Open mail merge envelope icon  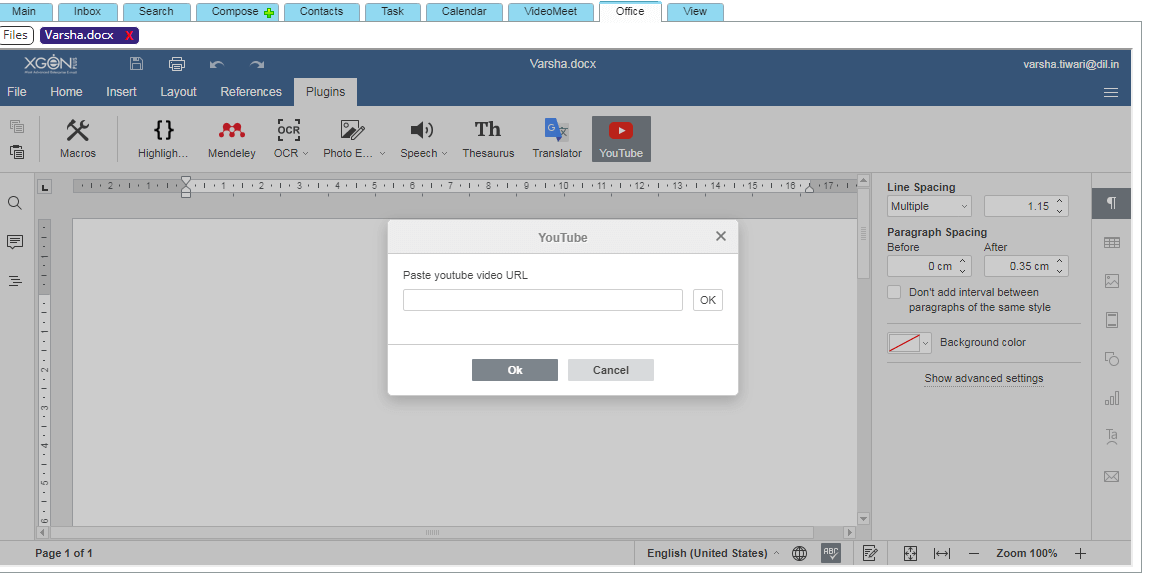click(1112, 477)
